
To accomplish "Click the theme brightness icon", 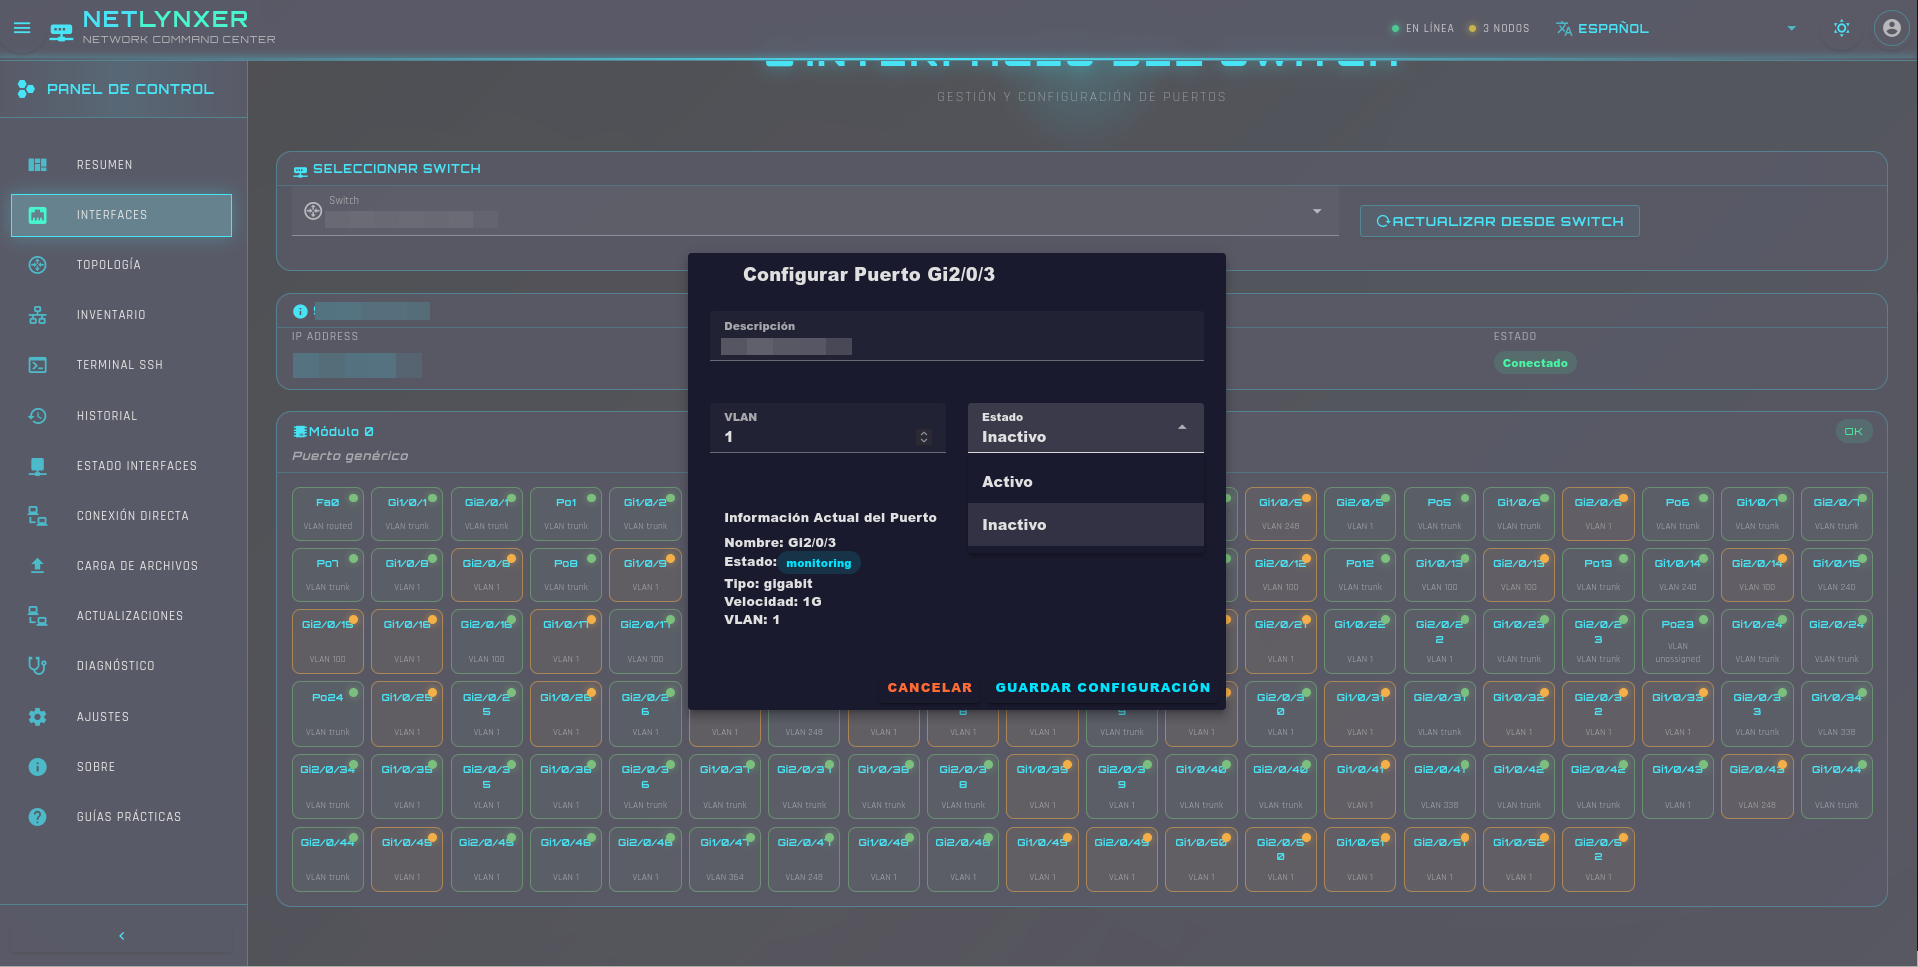I will (1841, 28).
